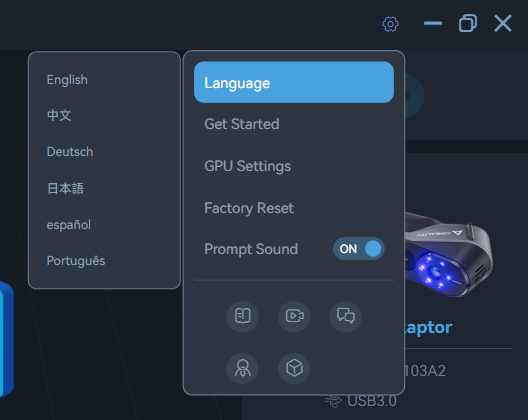Viewport: 528px width, 420px height.
Task: Click the customer support person icon
Action: tap(242, 368)
